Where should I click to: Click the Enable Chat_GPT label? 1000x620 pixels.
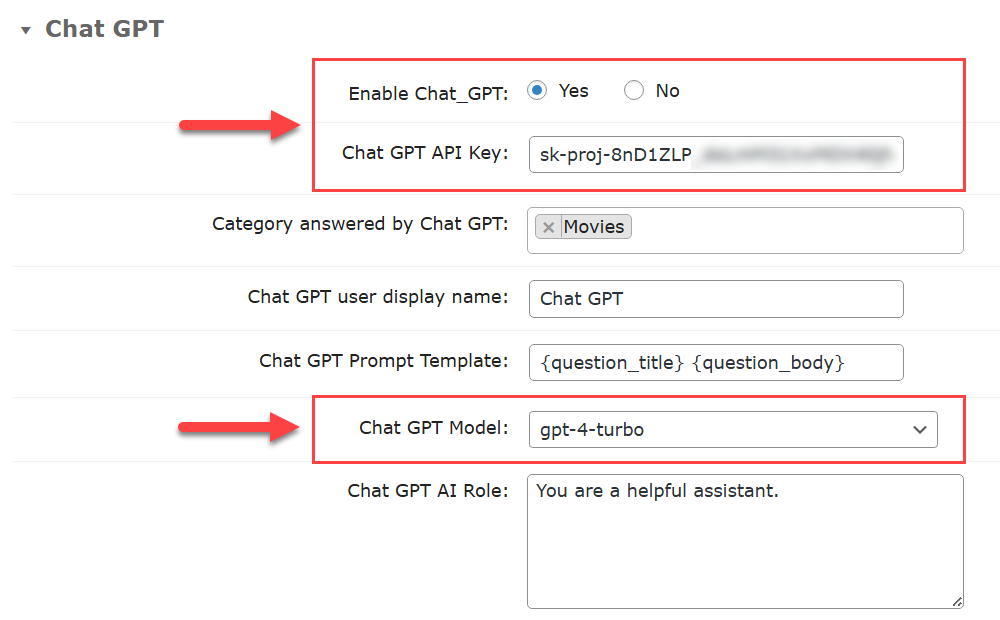click(x=428, y=94)
